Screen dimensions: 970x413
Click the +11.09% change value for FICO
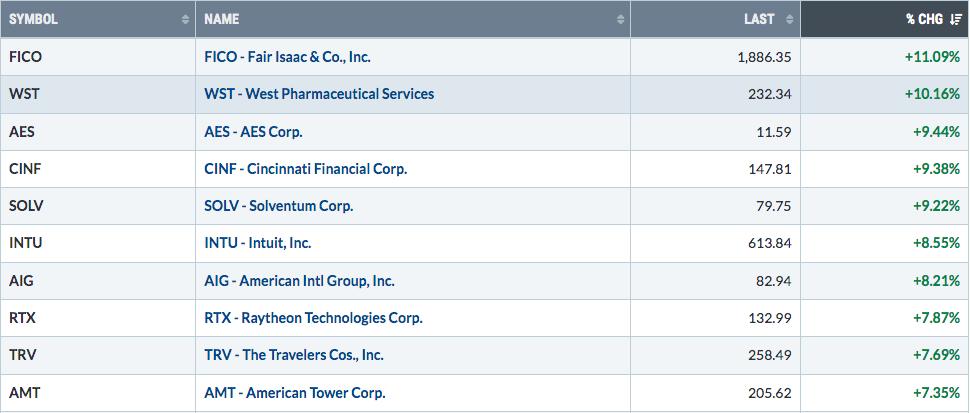click(932, 57)
